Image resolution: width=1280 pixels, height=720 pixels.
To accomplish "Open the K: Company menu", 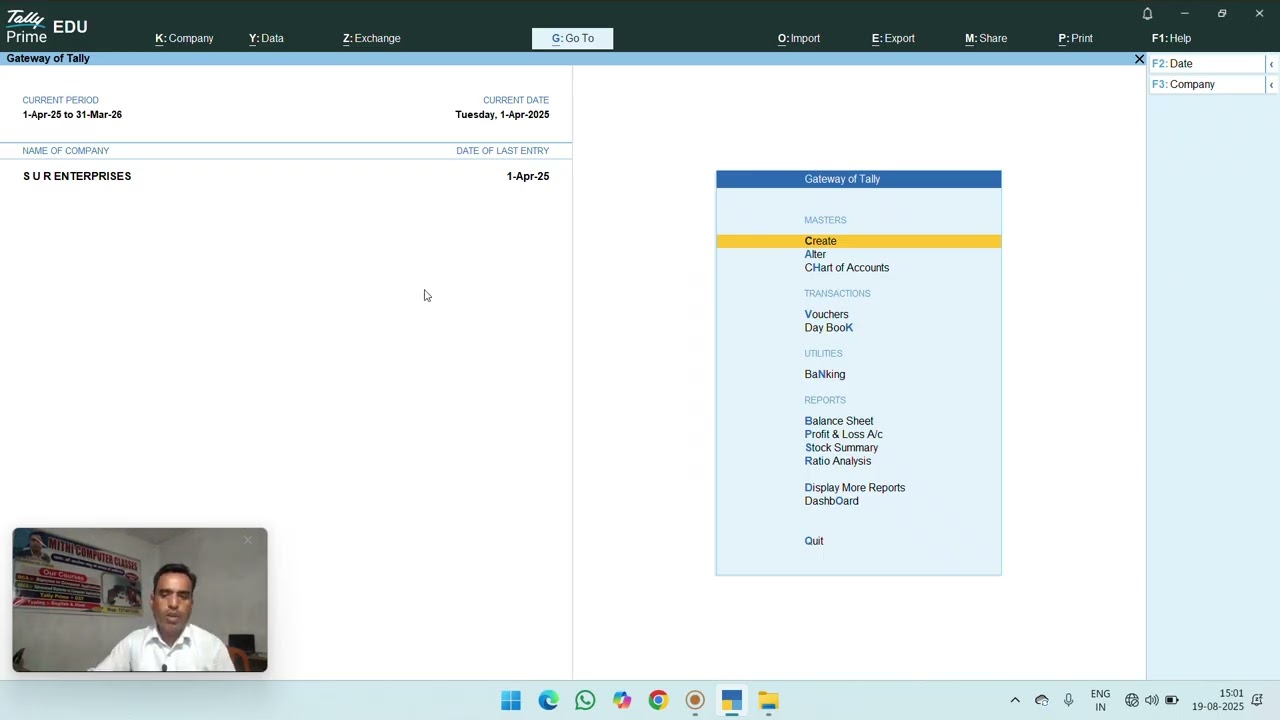I will click(184, 38).
